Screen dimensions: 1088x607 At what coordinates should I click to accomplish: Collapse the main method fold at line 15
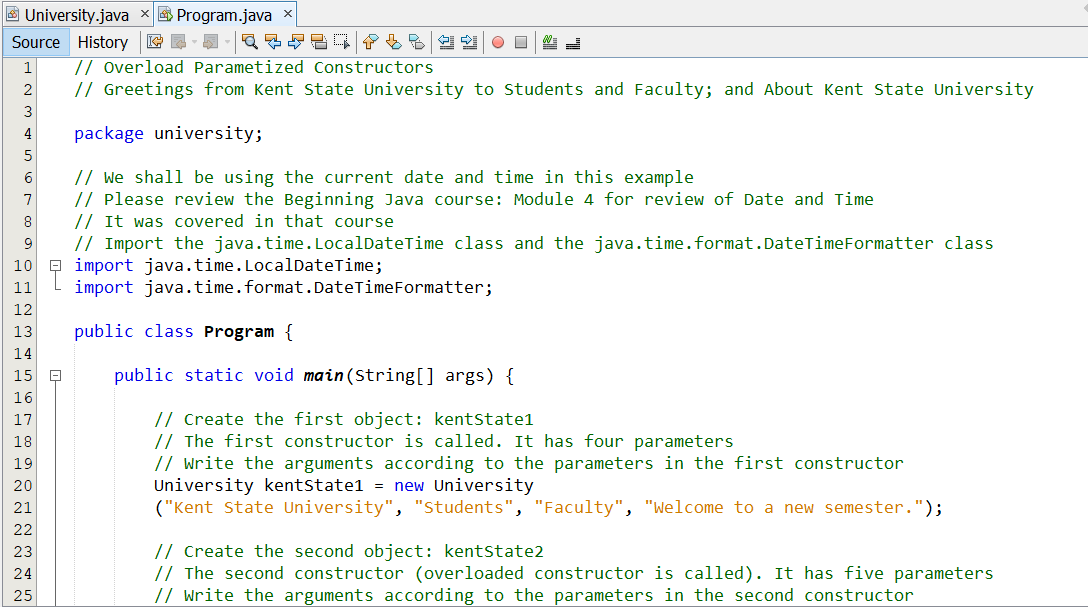pos(56,375)
